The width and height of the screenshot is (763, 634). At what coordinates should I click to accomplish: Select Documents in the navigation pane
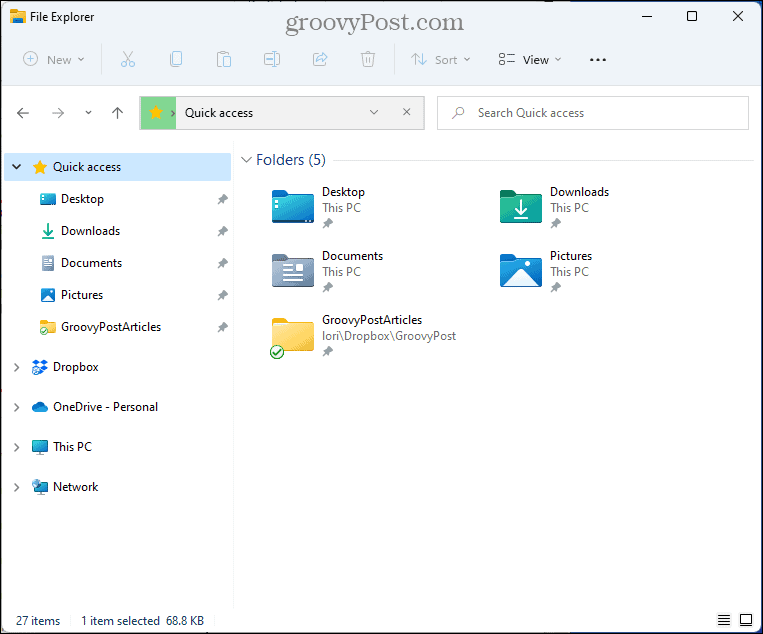click(x=91, y=263)
